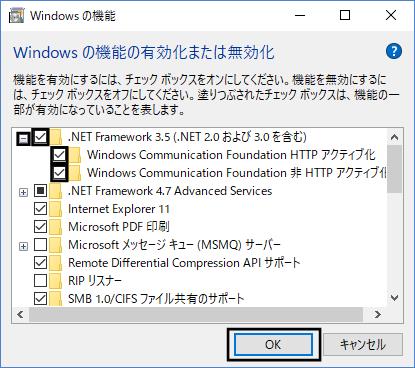Click the blue help question mark icon
Screen dimensions: 415x368
[394, 51]
